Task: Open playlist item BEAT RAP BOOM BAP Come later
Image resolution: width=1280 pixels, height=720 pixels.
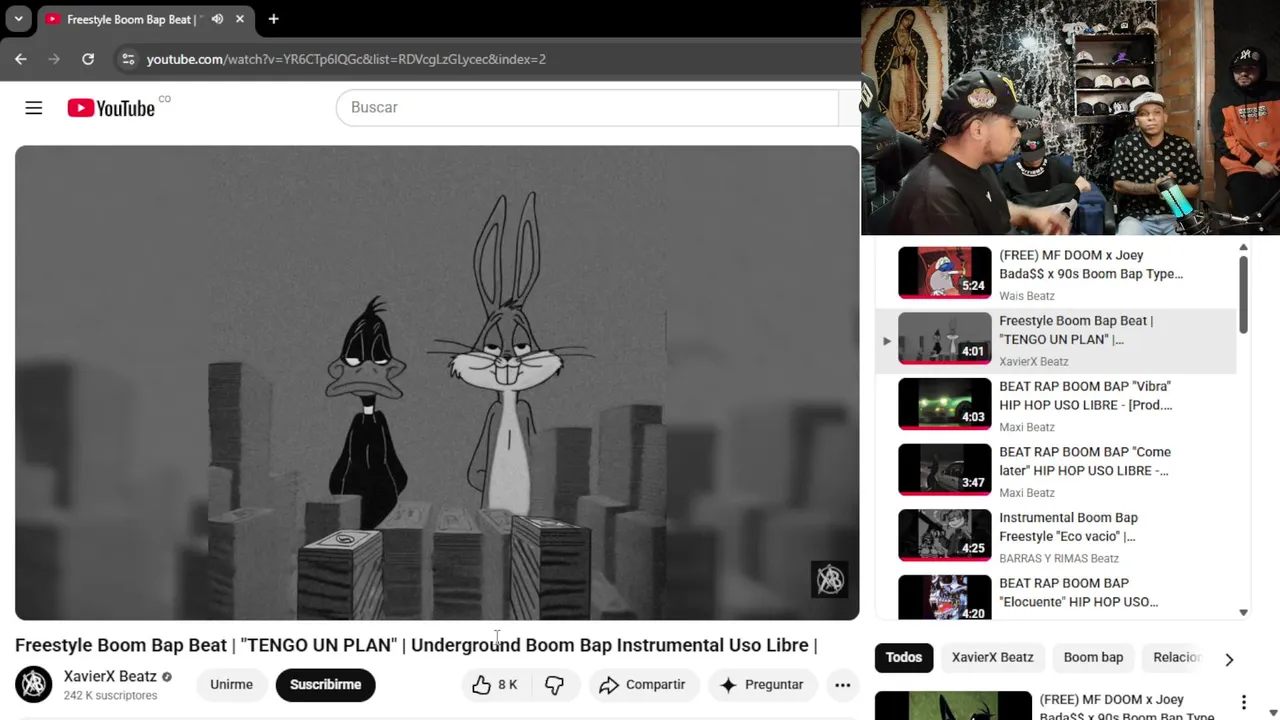Action: pyautogui.click(x=1055, y=471)
